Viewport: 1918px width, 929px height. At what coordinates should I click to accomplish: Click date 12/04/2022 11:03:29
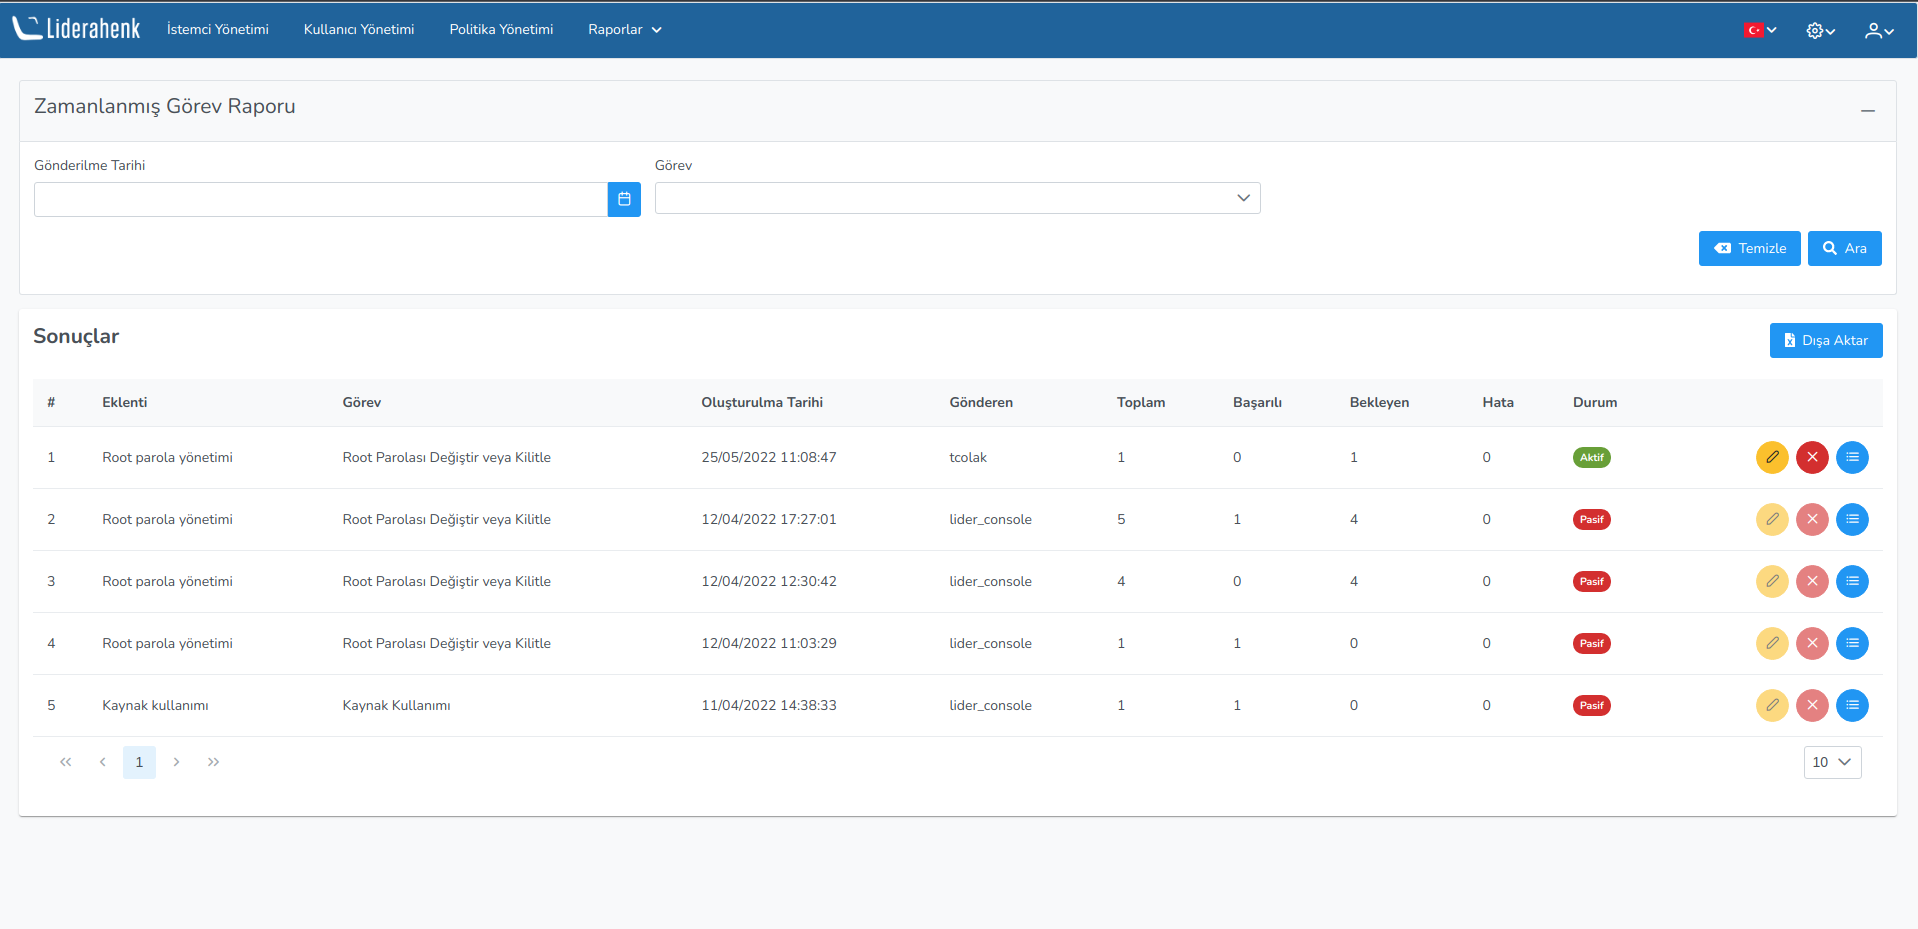(769, 643)
